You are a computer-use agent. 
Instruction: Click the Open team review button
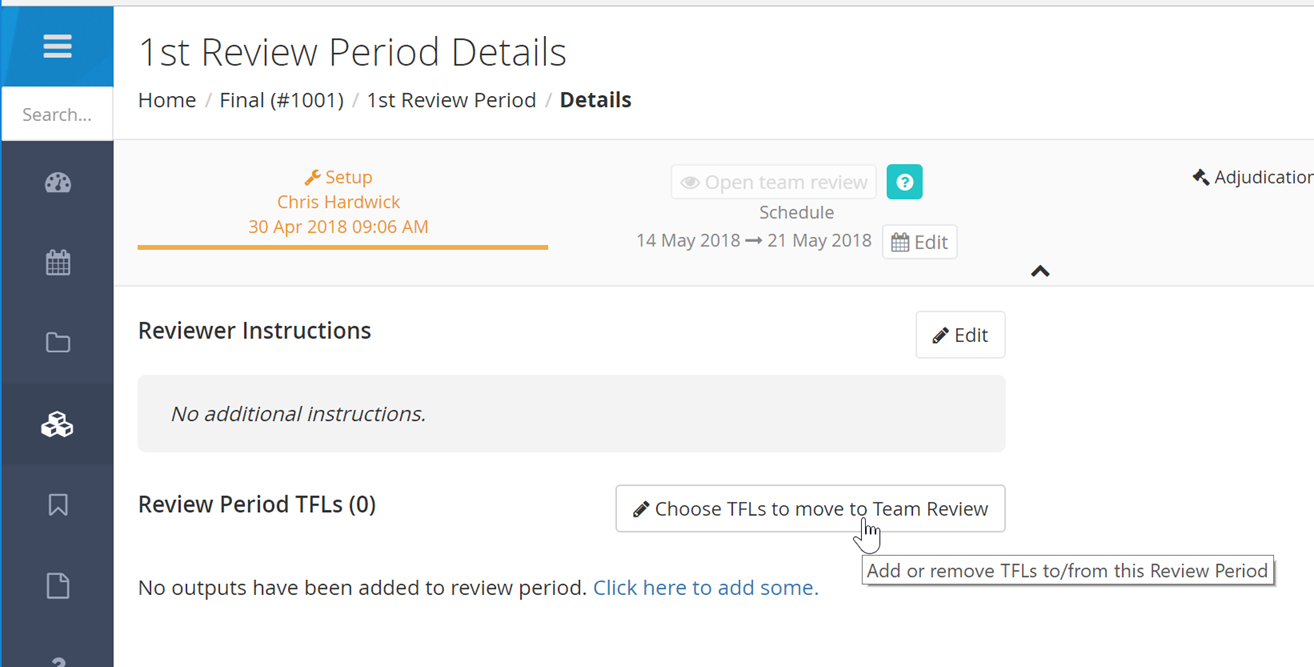(774, 182)
